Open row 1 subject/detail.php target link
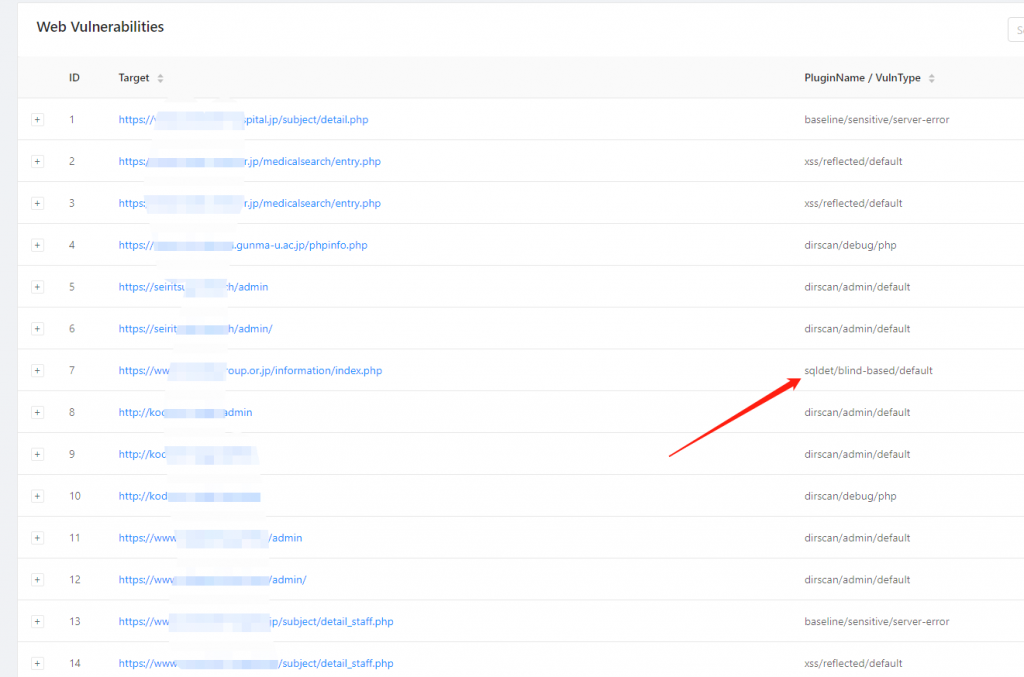 click(243, 119)
